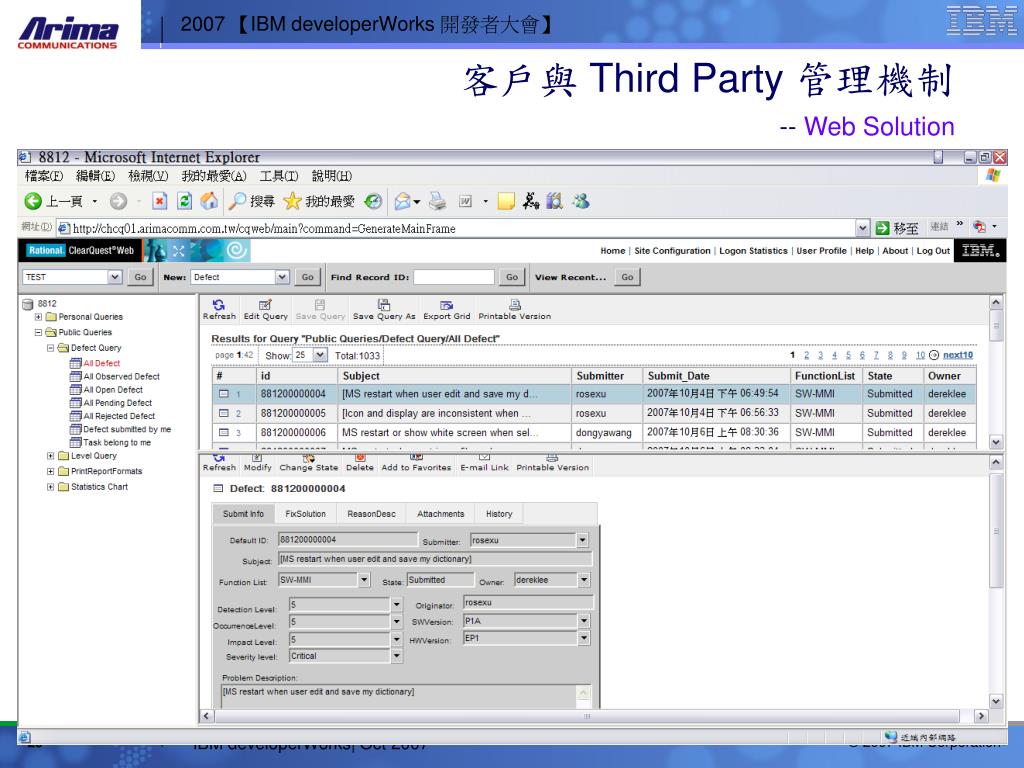
Task: Click the Log Out link
Action: coord(933,251)
